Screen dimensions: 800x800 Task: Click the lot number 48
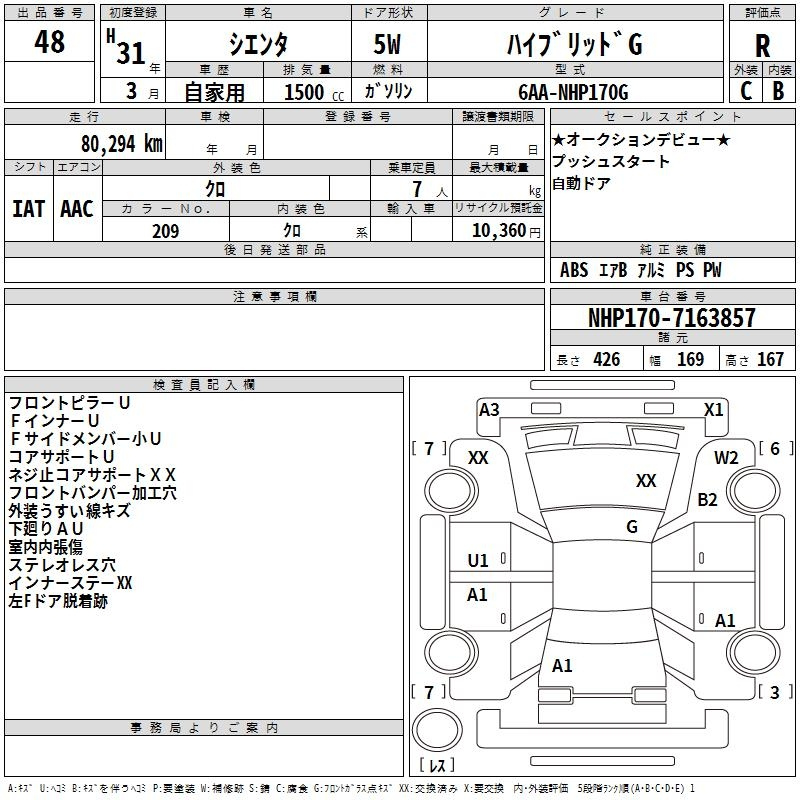pyautogui.click(x=49, y=42)
